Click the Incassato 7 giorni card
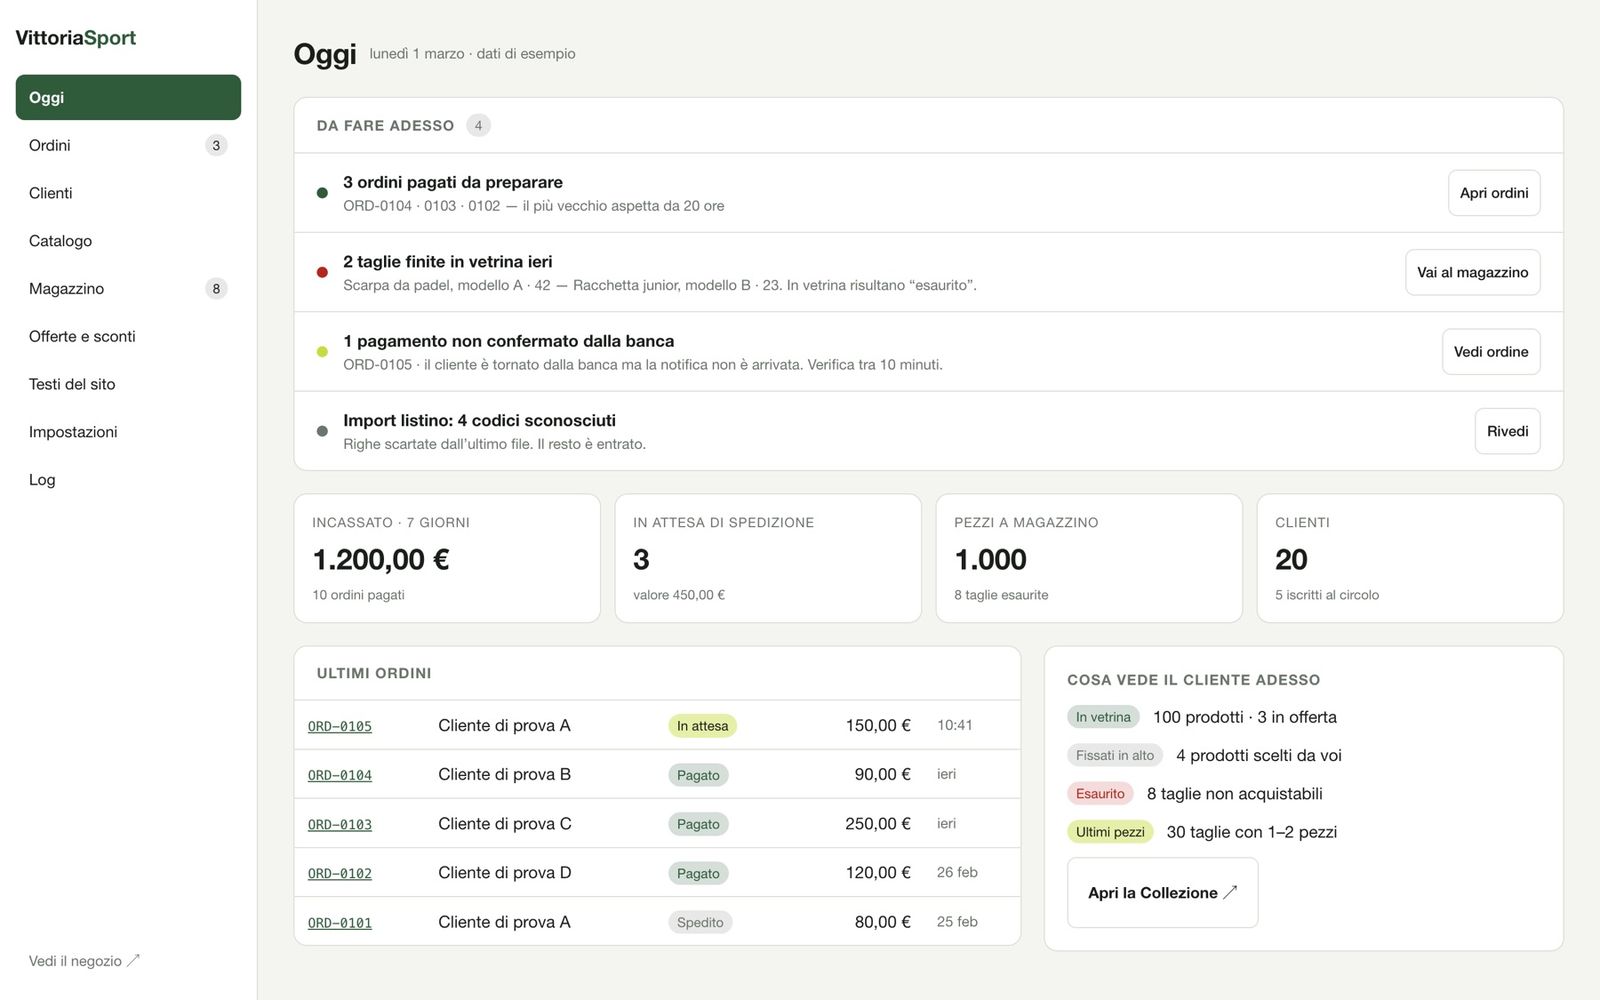The width and height of the screenshot is (1600, 1000). (447, 558)
